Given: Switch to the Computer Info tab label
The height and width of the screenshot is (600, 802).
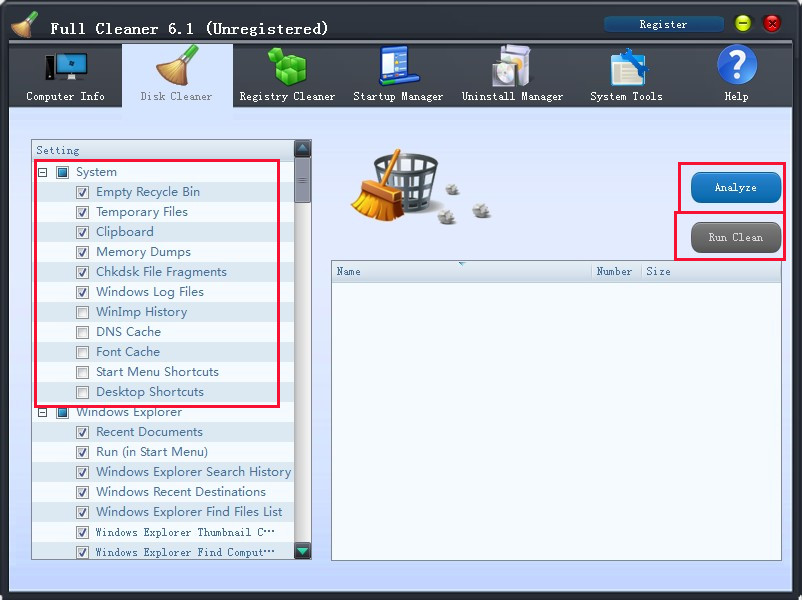Looking at the screenshot, I should coord(65,96).
